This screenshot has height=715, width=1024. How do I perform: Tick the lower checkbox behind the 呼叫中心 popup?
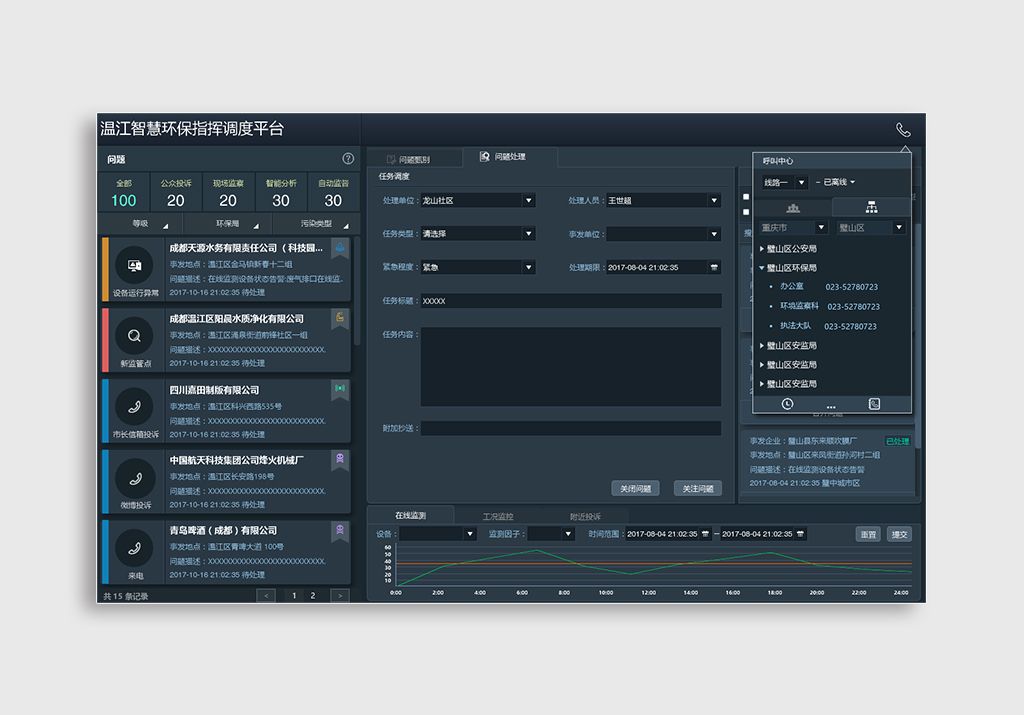click(x=746, y=212)
